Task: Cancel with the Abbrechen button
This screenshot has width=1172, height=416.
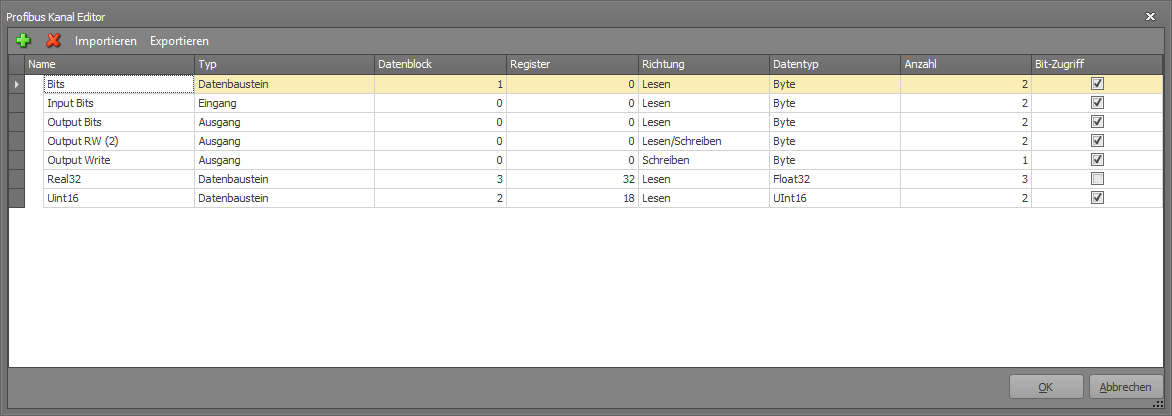Action: pos(1126,387)
